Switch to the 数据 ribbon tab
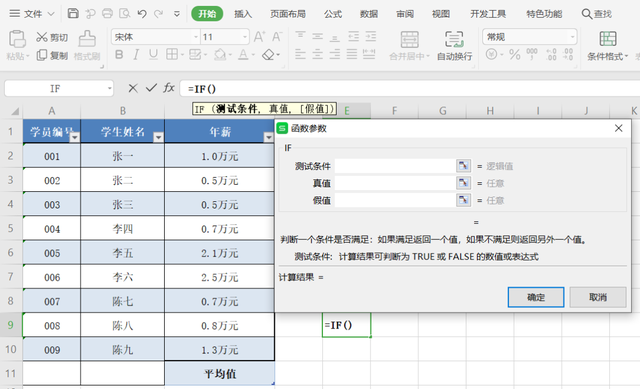Image resolution: width=640 pixels, height=389 pixels. (x=369, y=14)
